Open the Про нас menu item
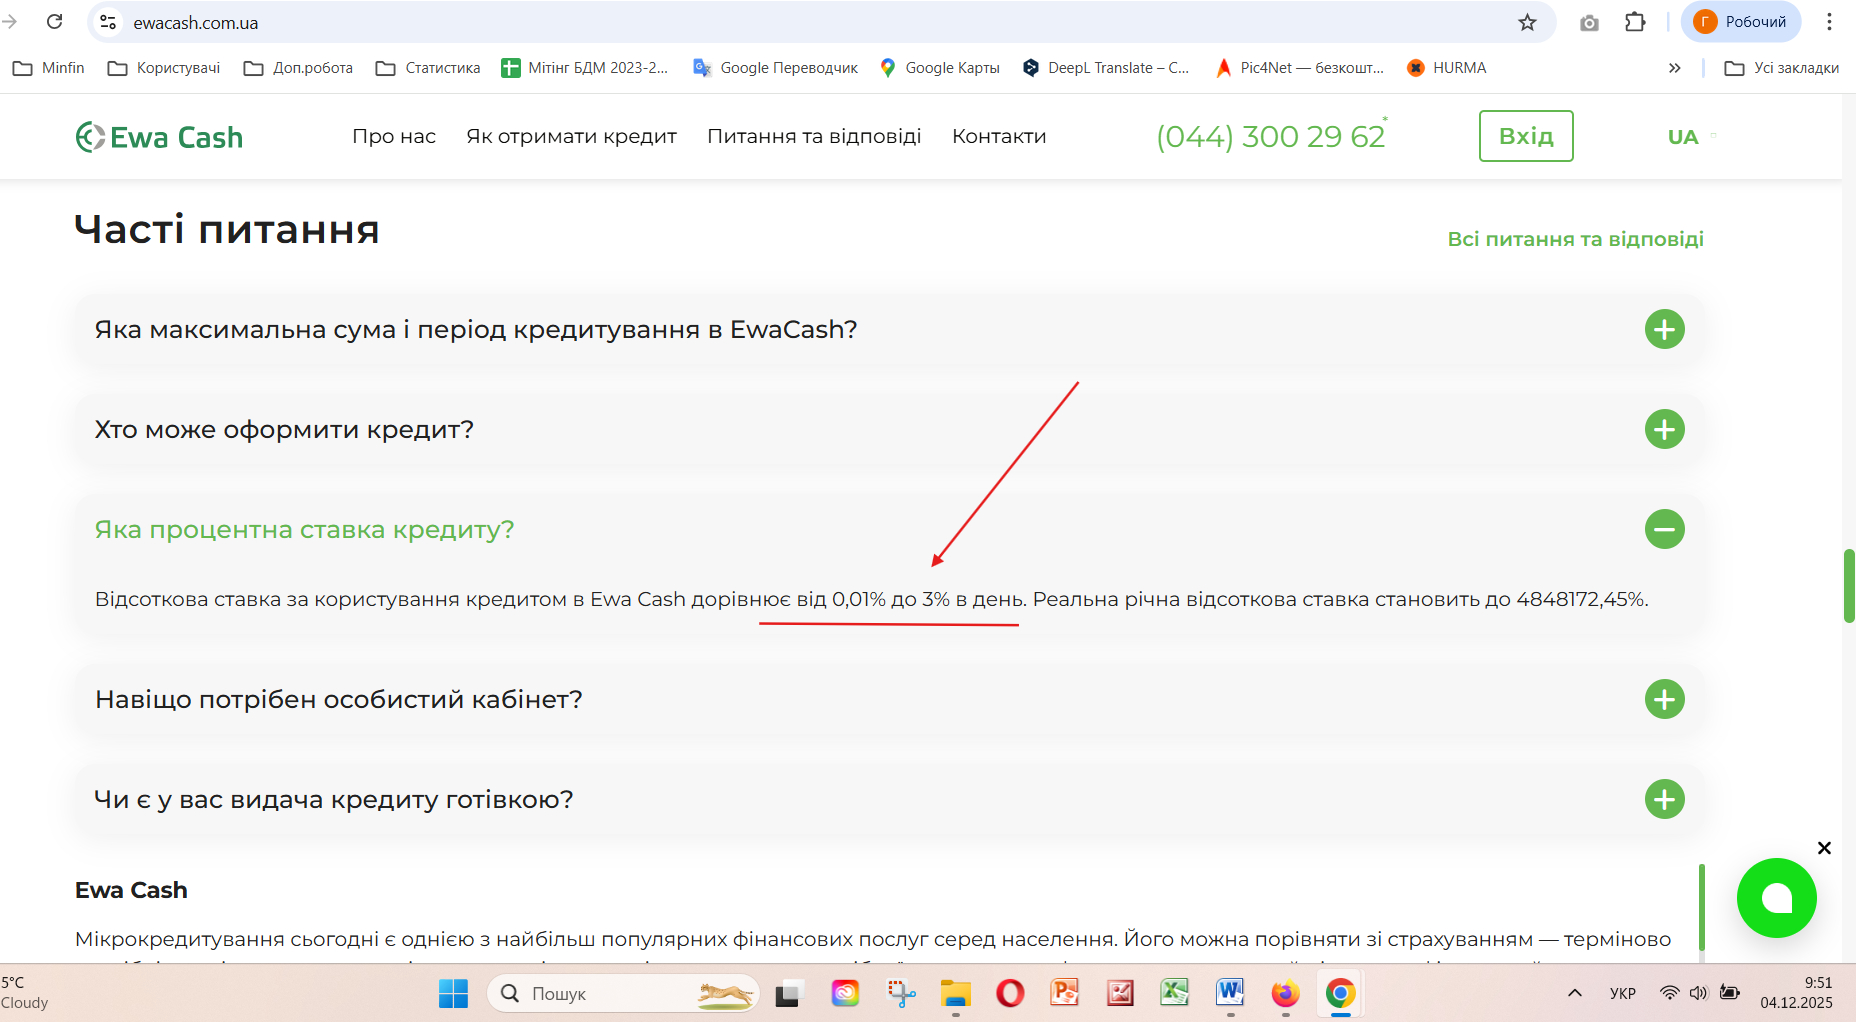The image size is (1856, 1022). (394, 136)
